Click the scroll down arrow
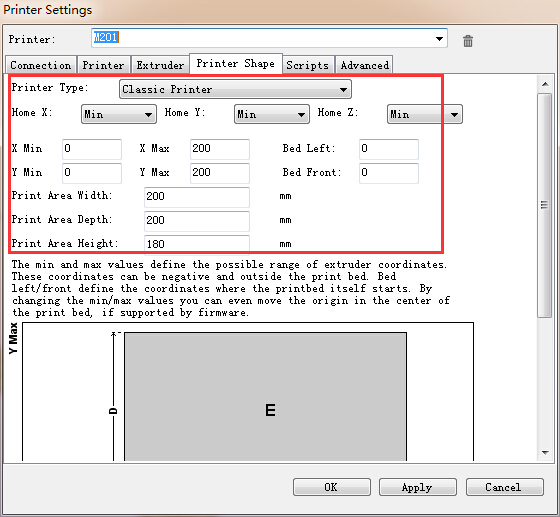This screenshot has width=560, height=517. coord(545,452)
